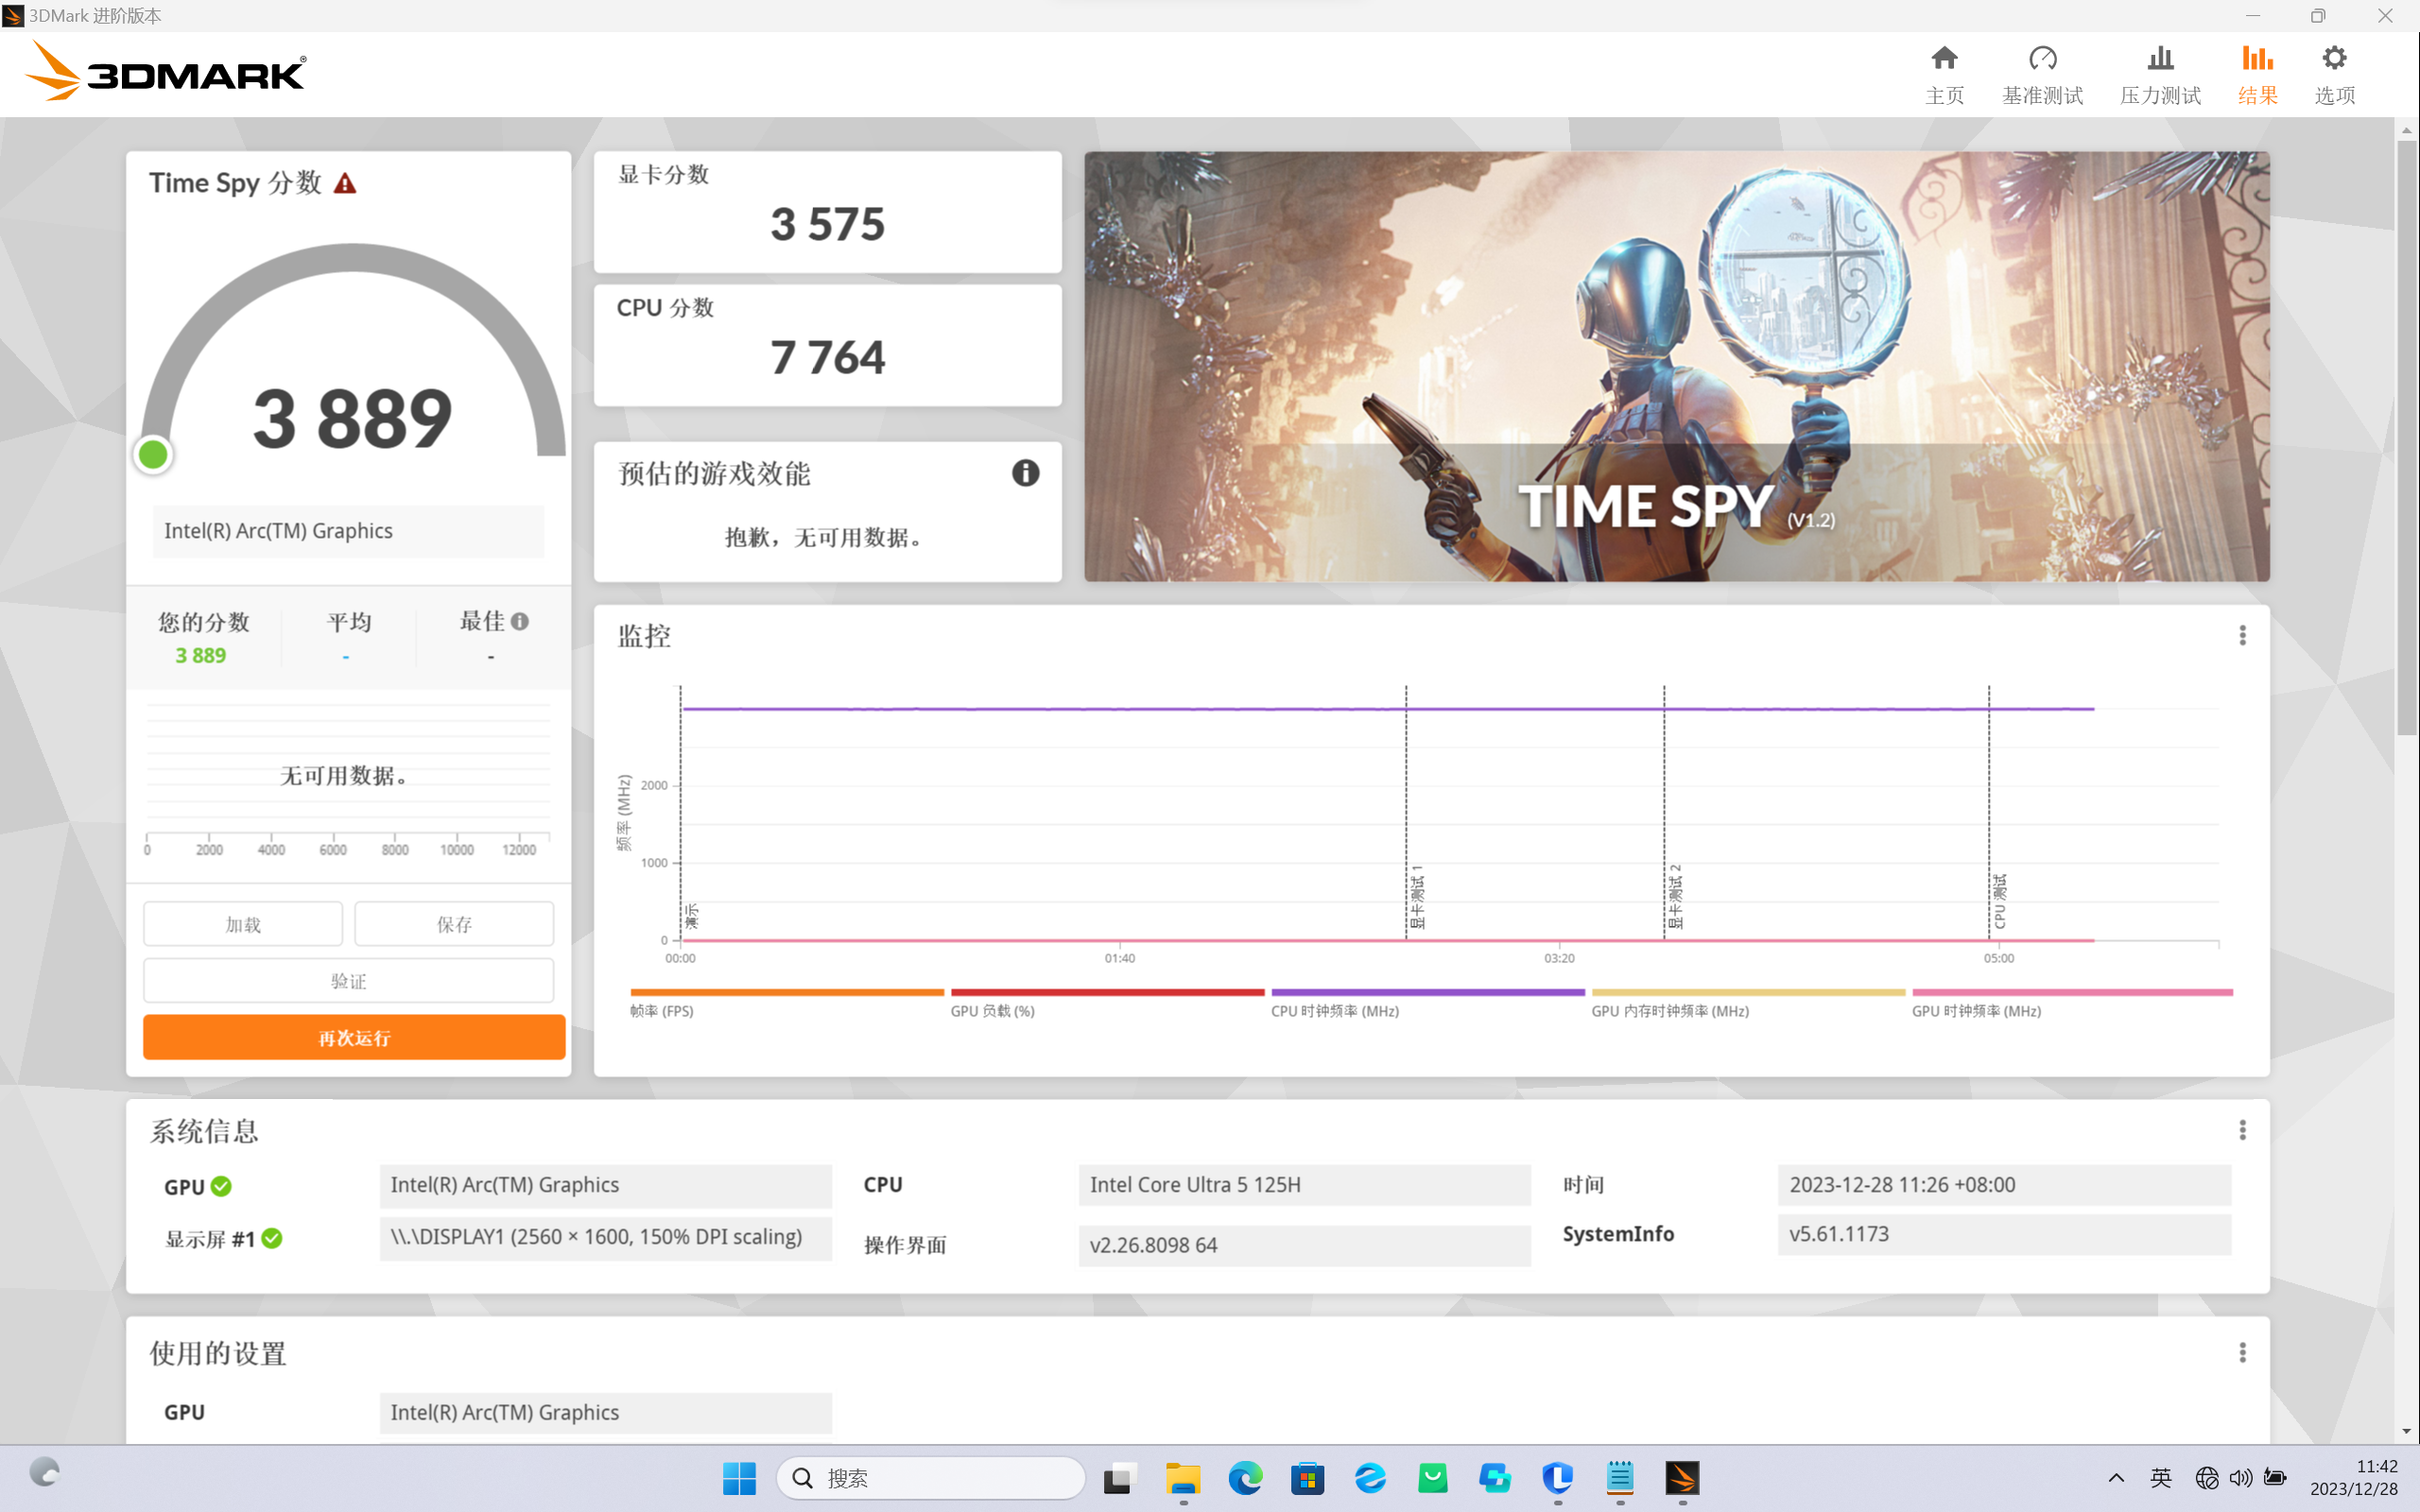Open the blue overlapping-squares app in the taskbar
This screenshot has width=2420, height=1512.
[1495, 1478]
